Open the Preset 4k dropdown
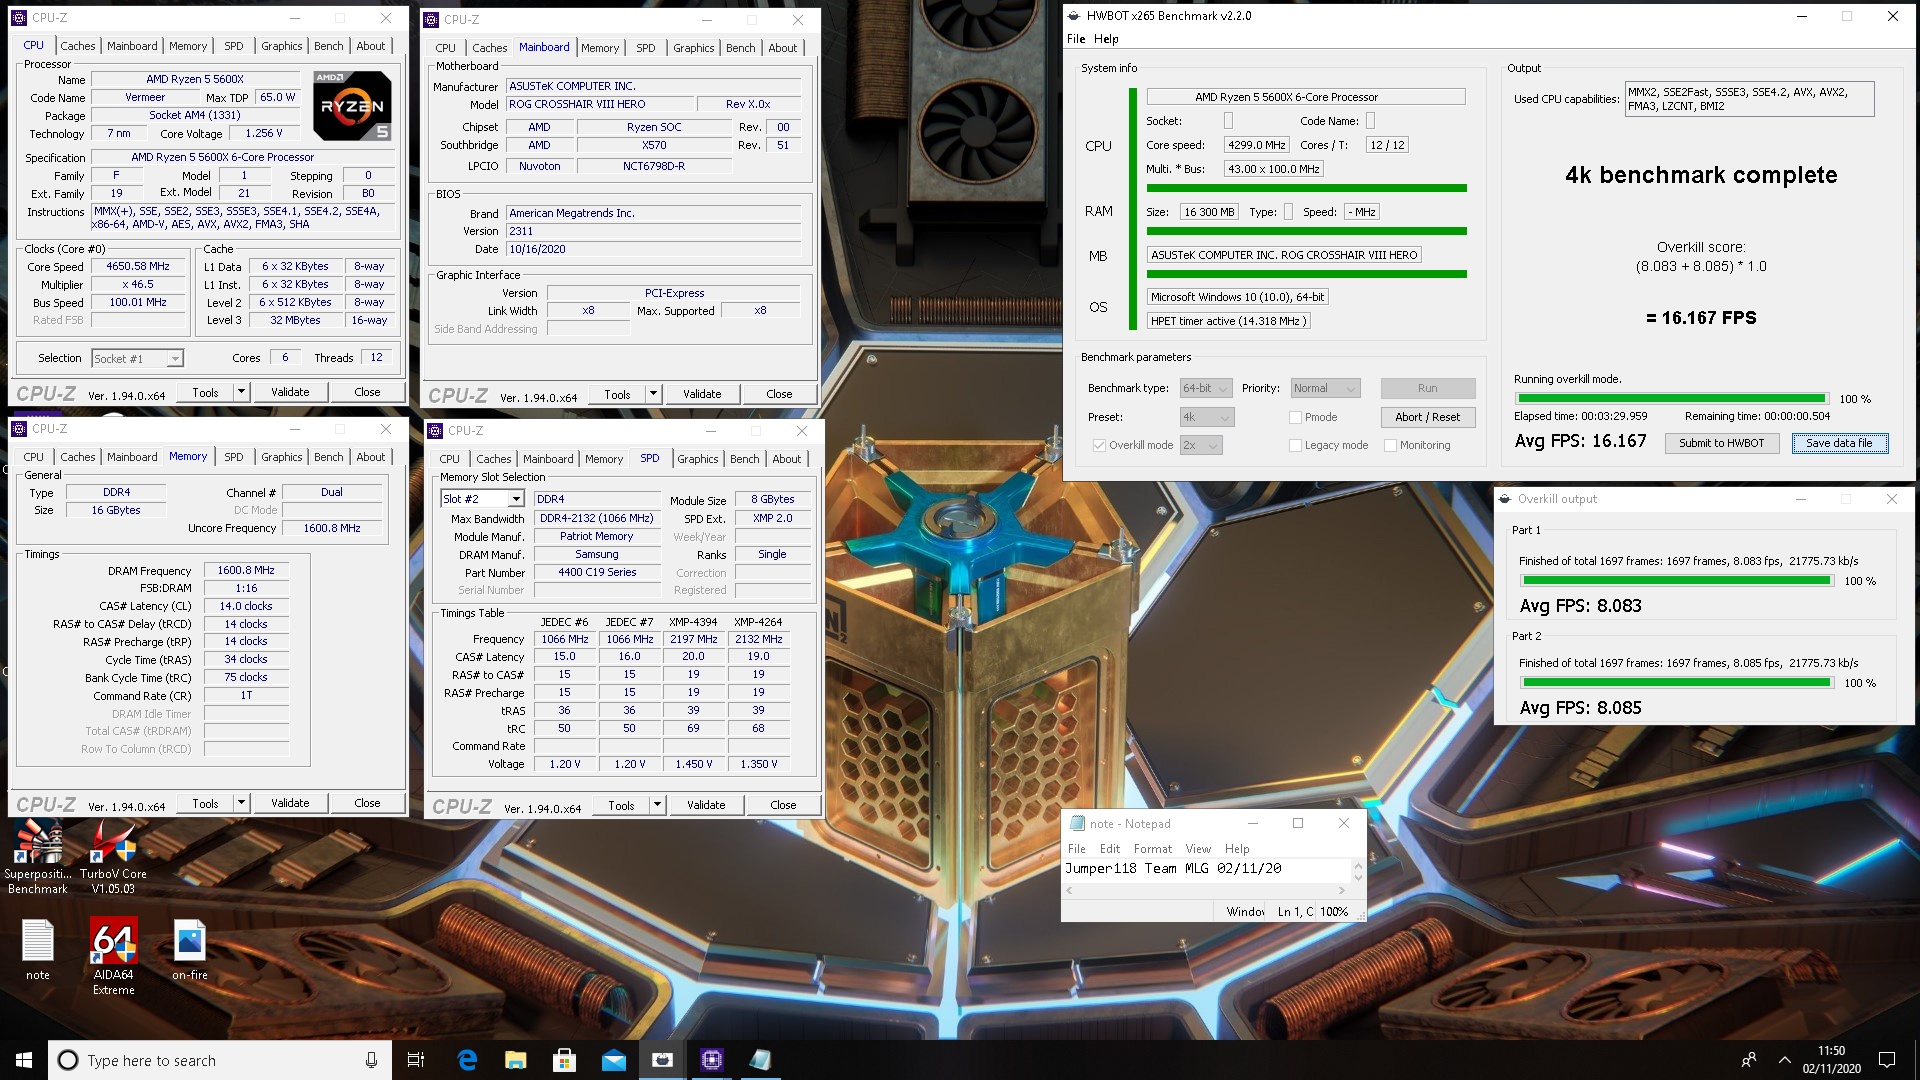Screen dimensions: 1920x1080 tap(1207, 417)
